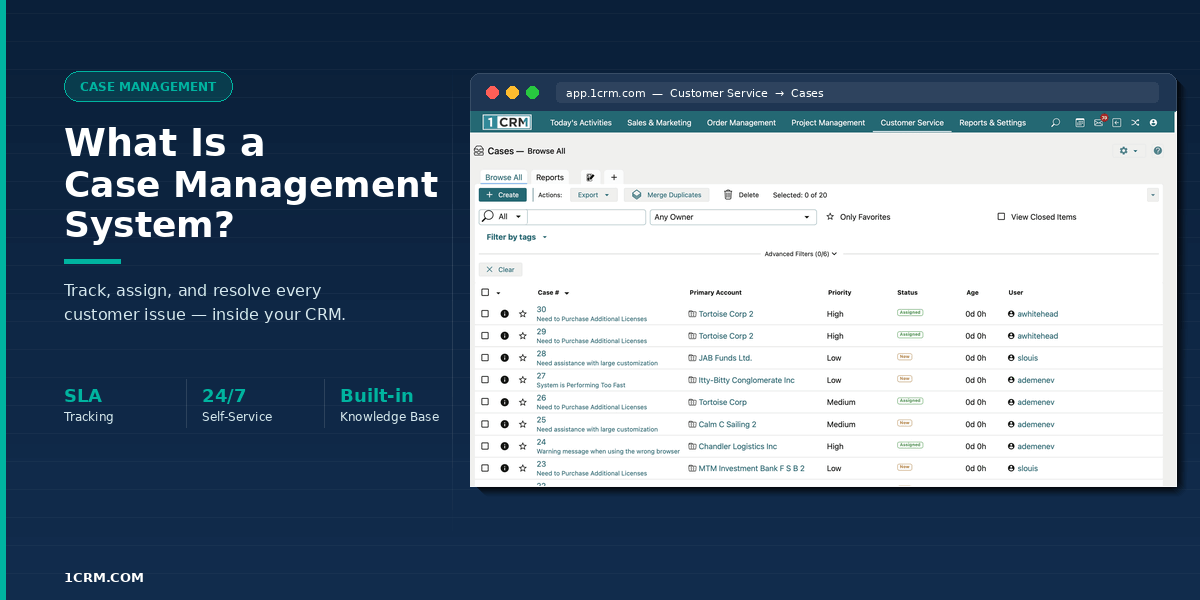Select the checkbox for case 27
Viewport: 1200px width, 600px height.
click(x=485, y=380)
